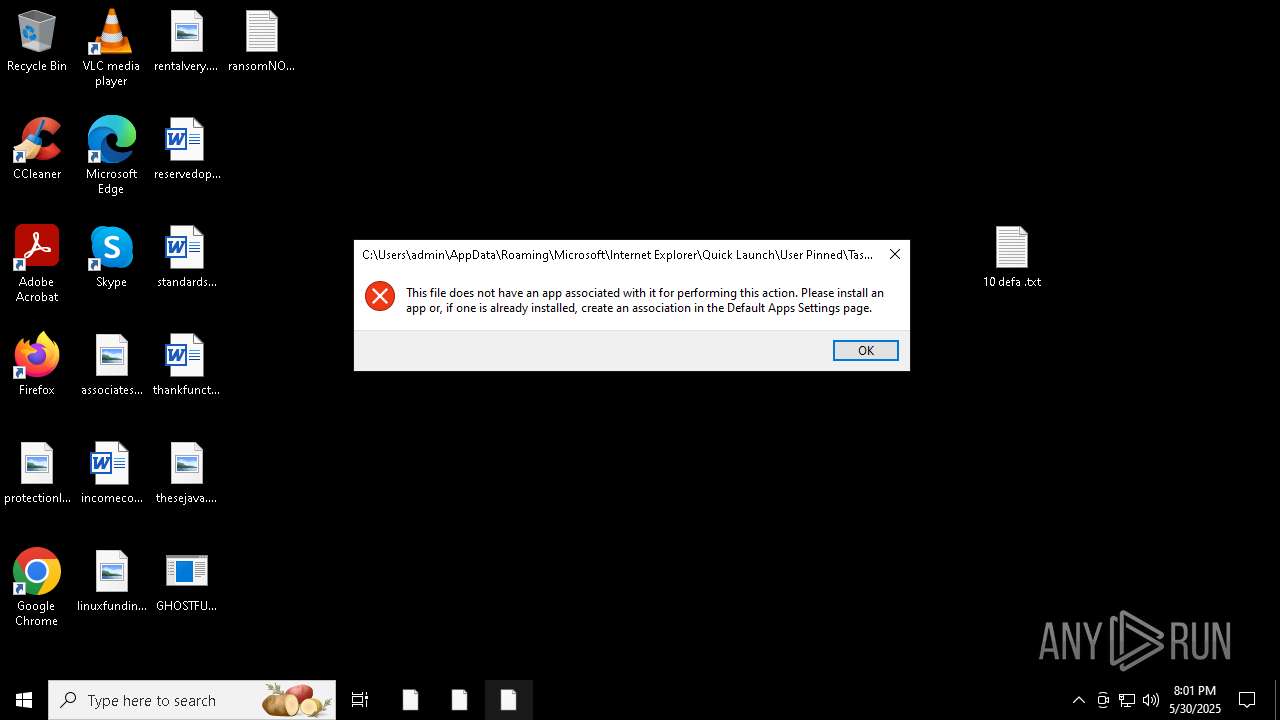Close the file association error dialog
The height and width of the screenshot is (720, 1280).
click(x=895, y=254)
